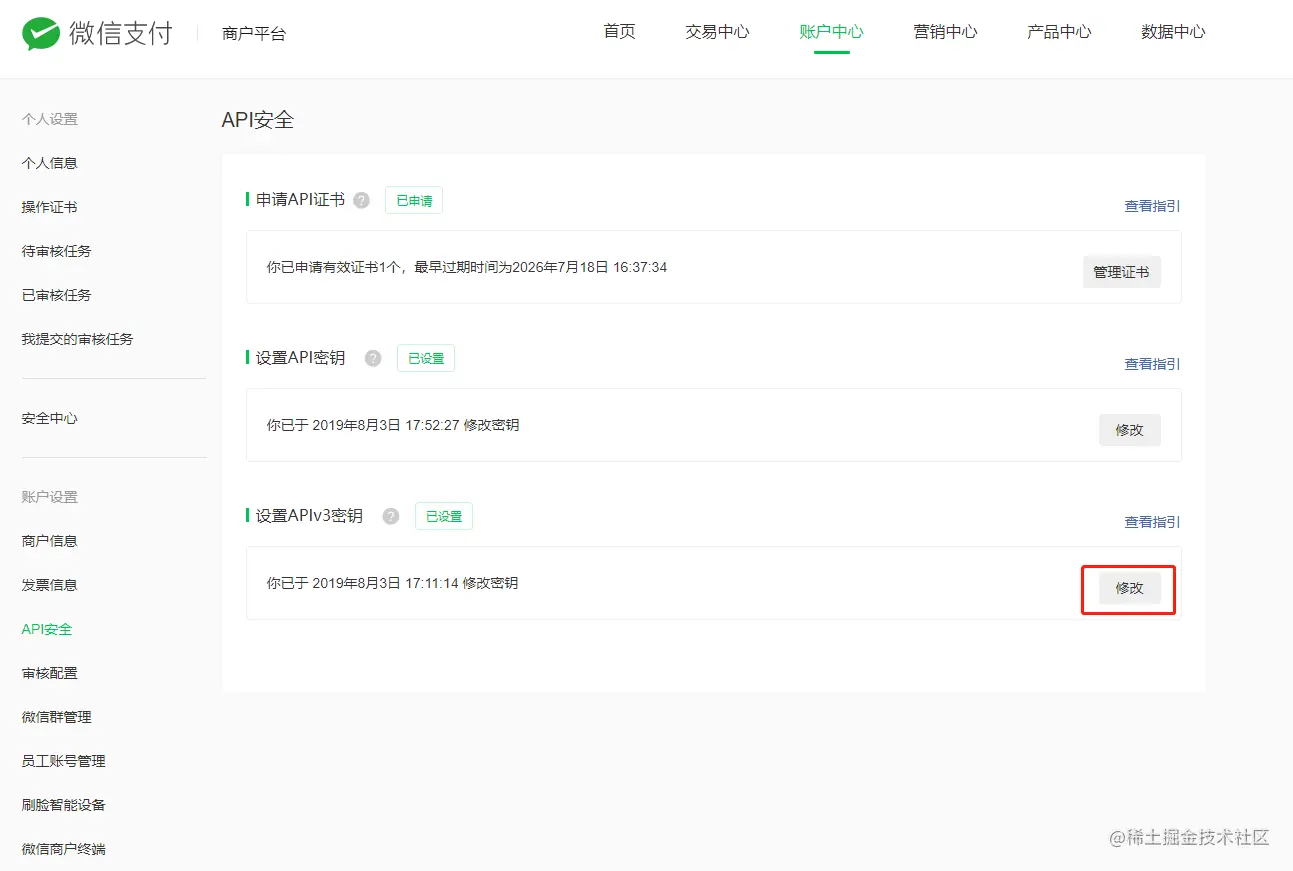Screen dimensions: 1293x871
Task: Open the 首页 top navigation tab
Action: [620, 31]
